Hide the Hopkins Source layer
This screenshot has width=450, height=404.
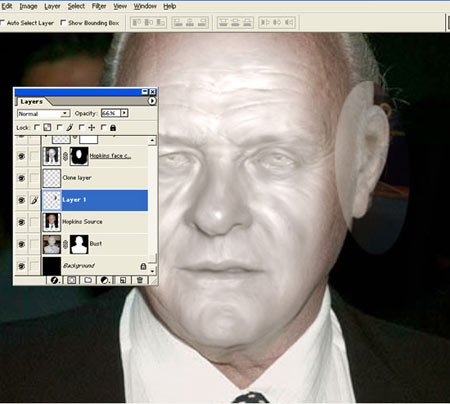click(x=21, y=222)
